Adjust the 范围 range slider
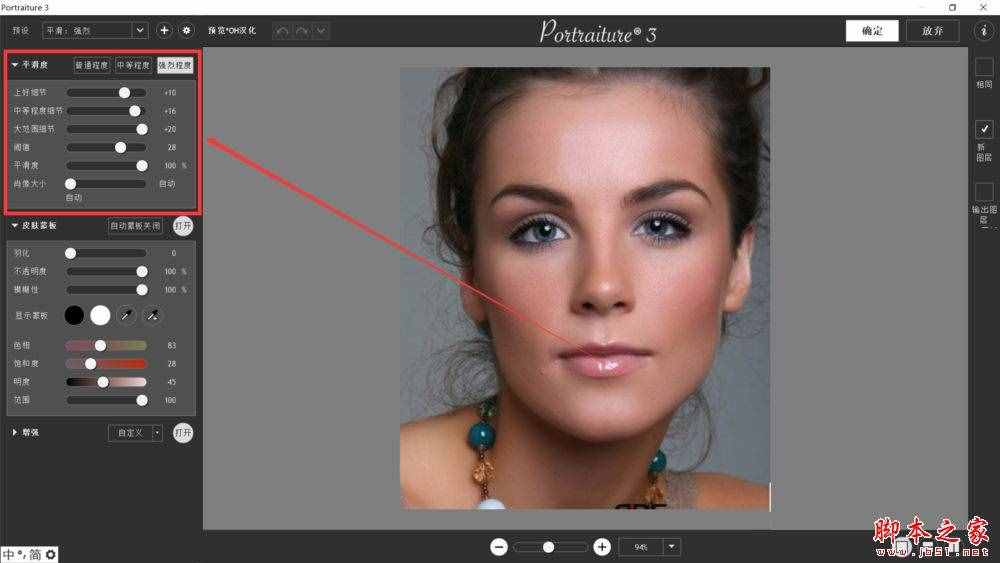Viewport: 1000px width, 563px height. tap(107, 400)
